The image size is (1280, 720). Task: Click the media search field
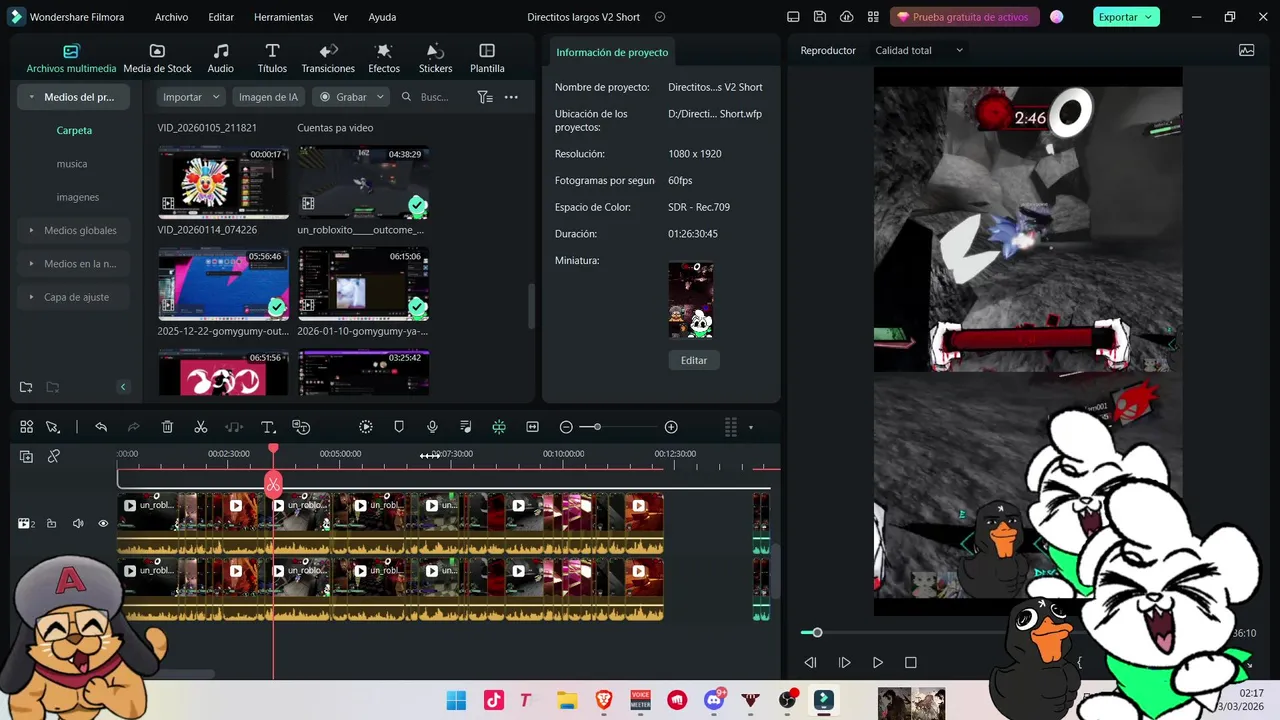tap(433, 97)
